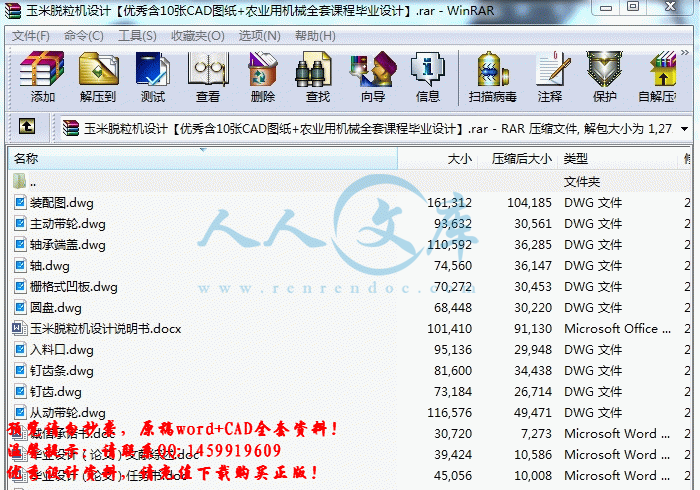Open the 收藏夹(O) menu
The width and height of the screenshot is (700, 490).
198,36
